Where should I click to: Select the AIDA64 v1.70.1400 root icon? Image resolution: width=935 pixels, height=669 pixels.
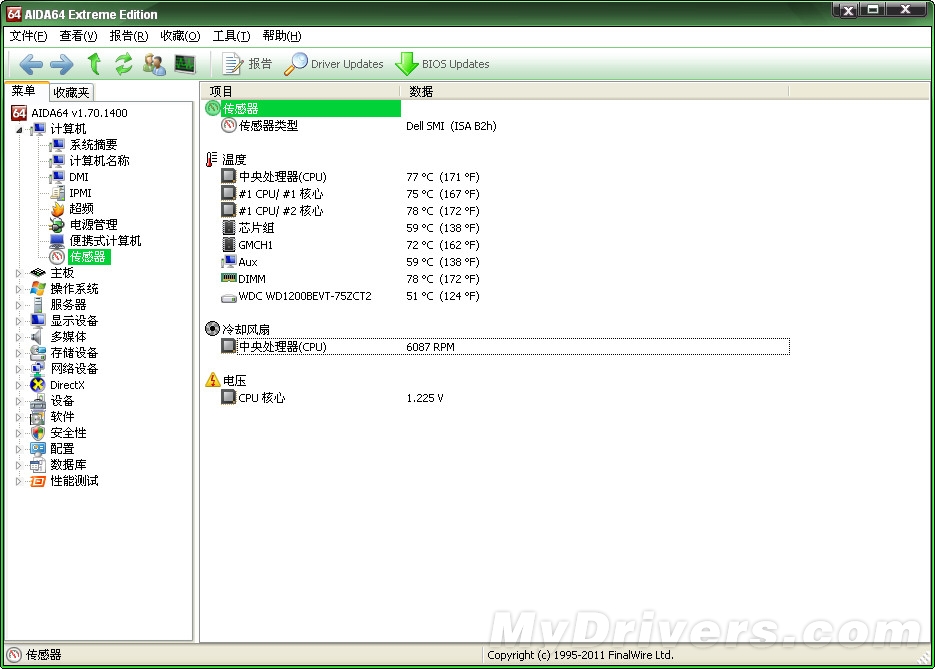coord(19,113)
